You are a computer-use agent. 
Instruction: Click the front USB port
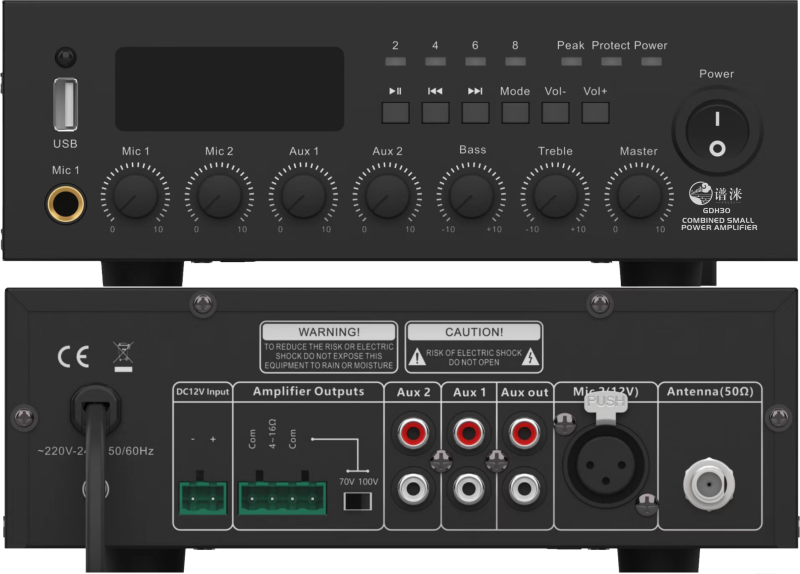click(x=65, y=105)
